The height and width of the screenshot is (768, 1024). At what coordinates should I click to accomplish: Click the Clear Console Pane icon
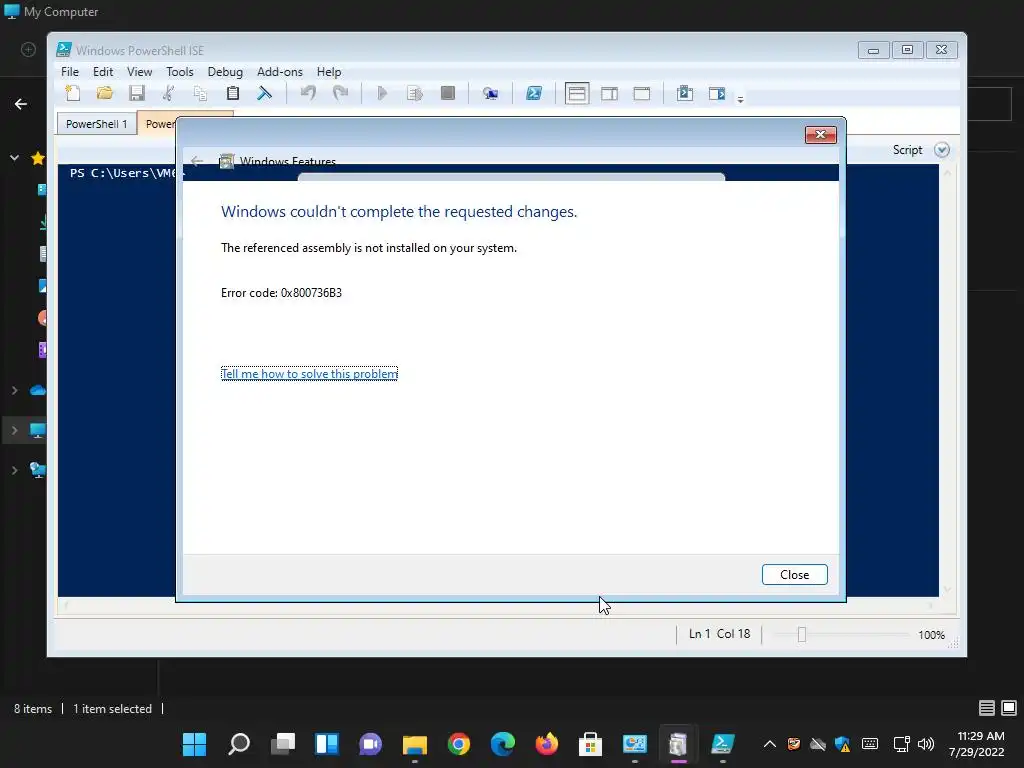[264, 93]
